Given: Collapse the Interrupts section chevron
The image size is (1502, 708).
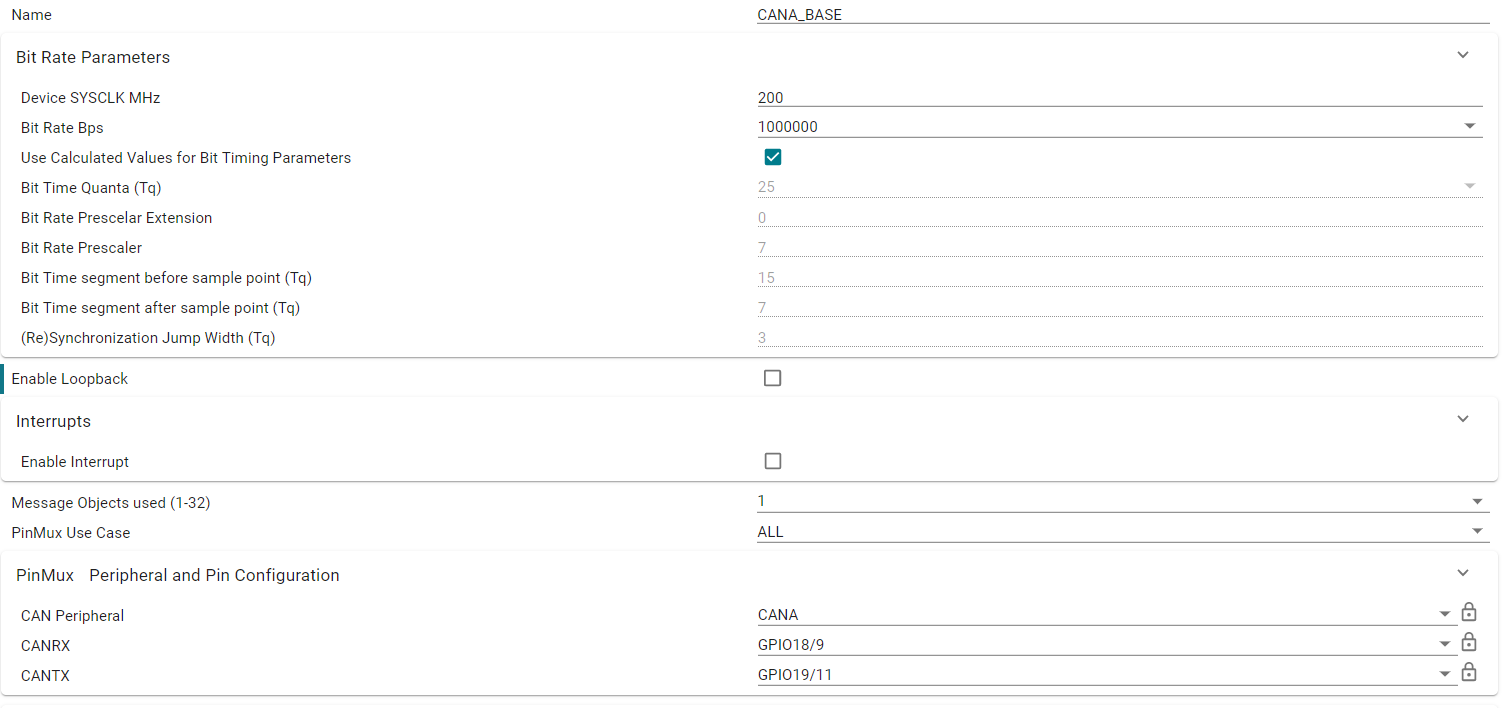Looking at the screenshot, I should tap(1463, 420).
